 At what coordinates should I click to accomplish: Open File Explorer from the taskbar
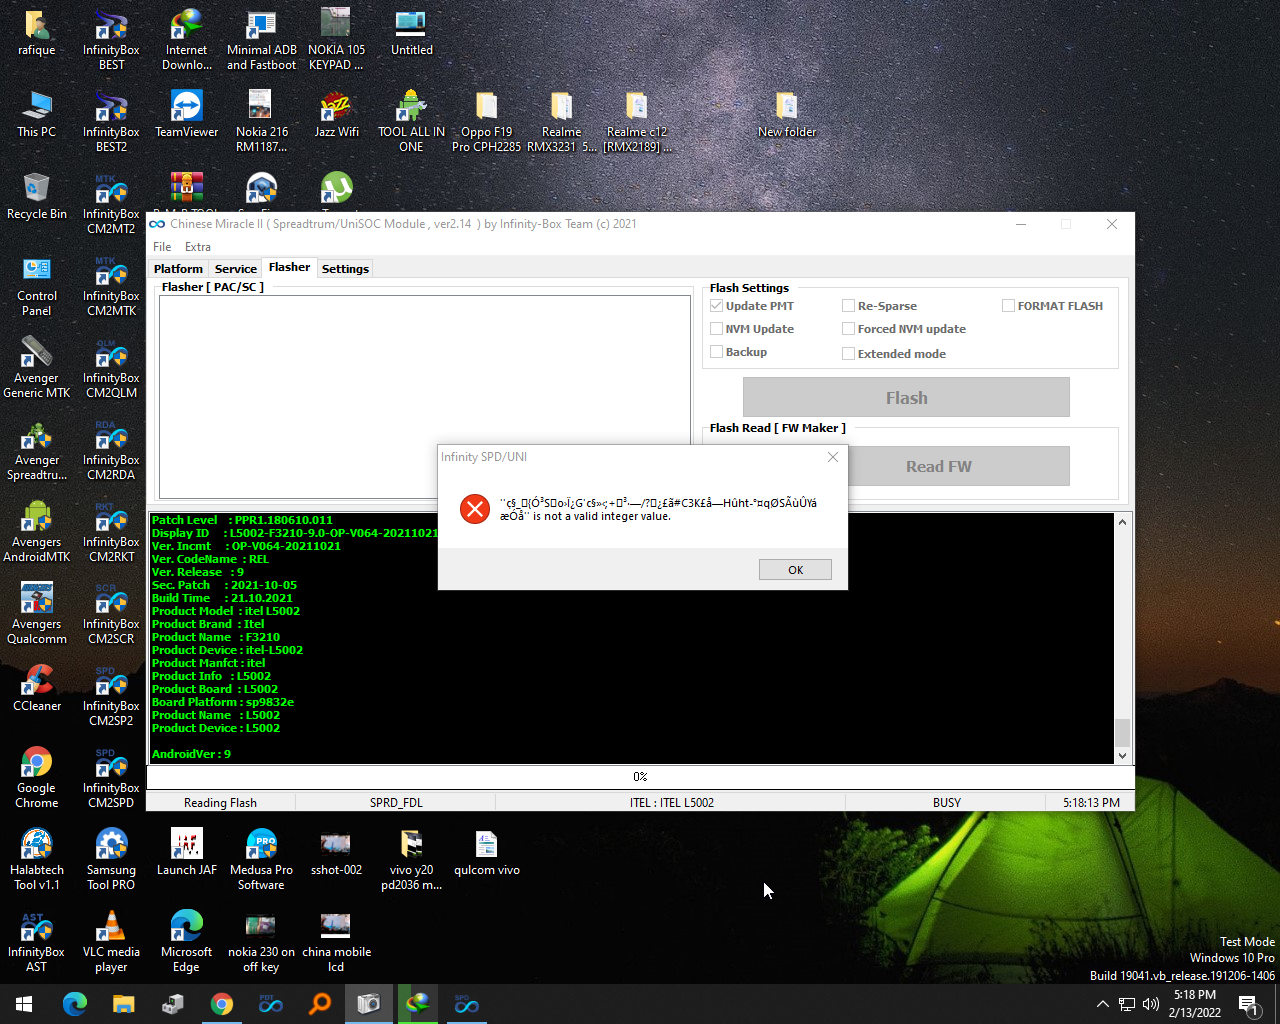[x=123, y=1004]
